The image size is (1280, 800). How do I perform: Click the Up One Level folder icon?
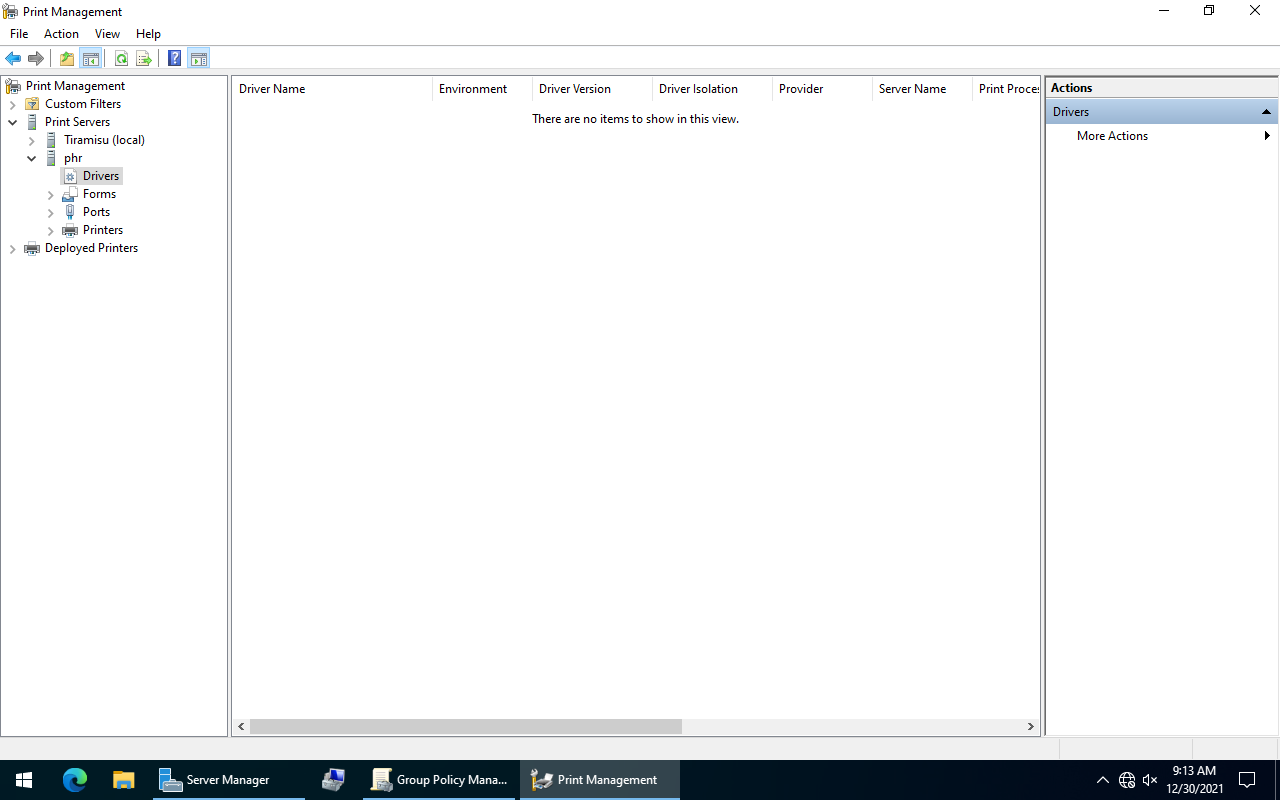coord(66,58)
